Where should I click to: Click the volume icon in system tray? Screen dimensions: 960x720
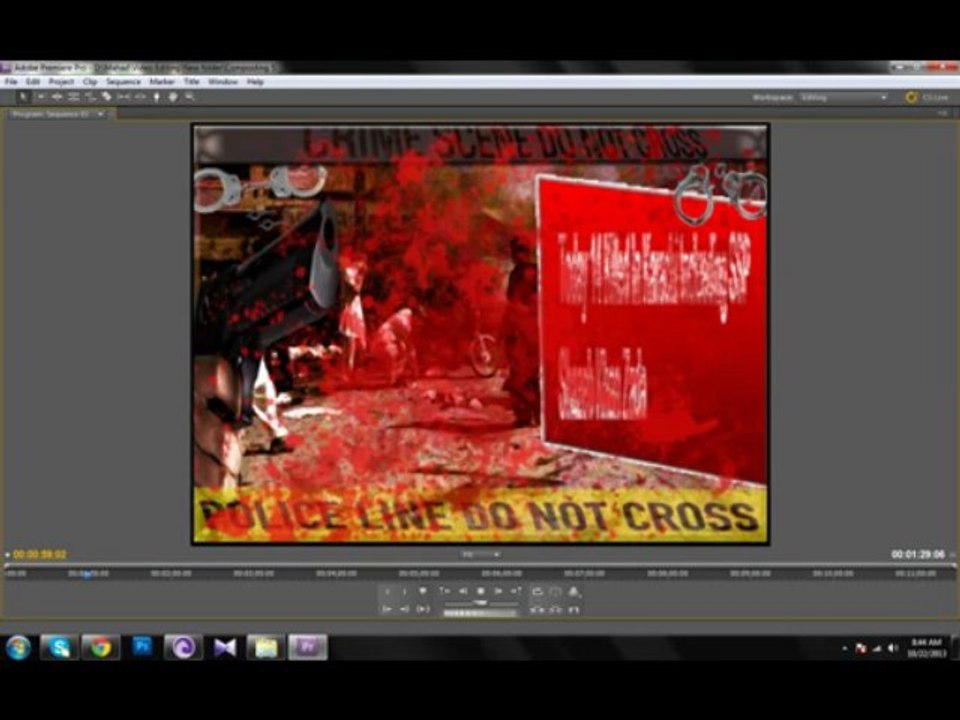(x=893, y=648)
